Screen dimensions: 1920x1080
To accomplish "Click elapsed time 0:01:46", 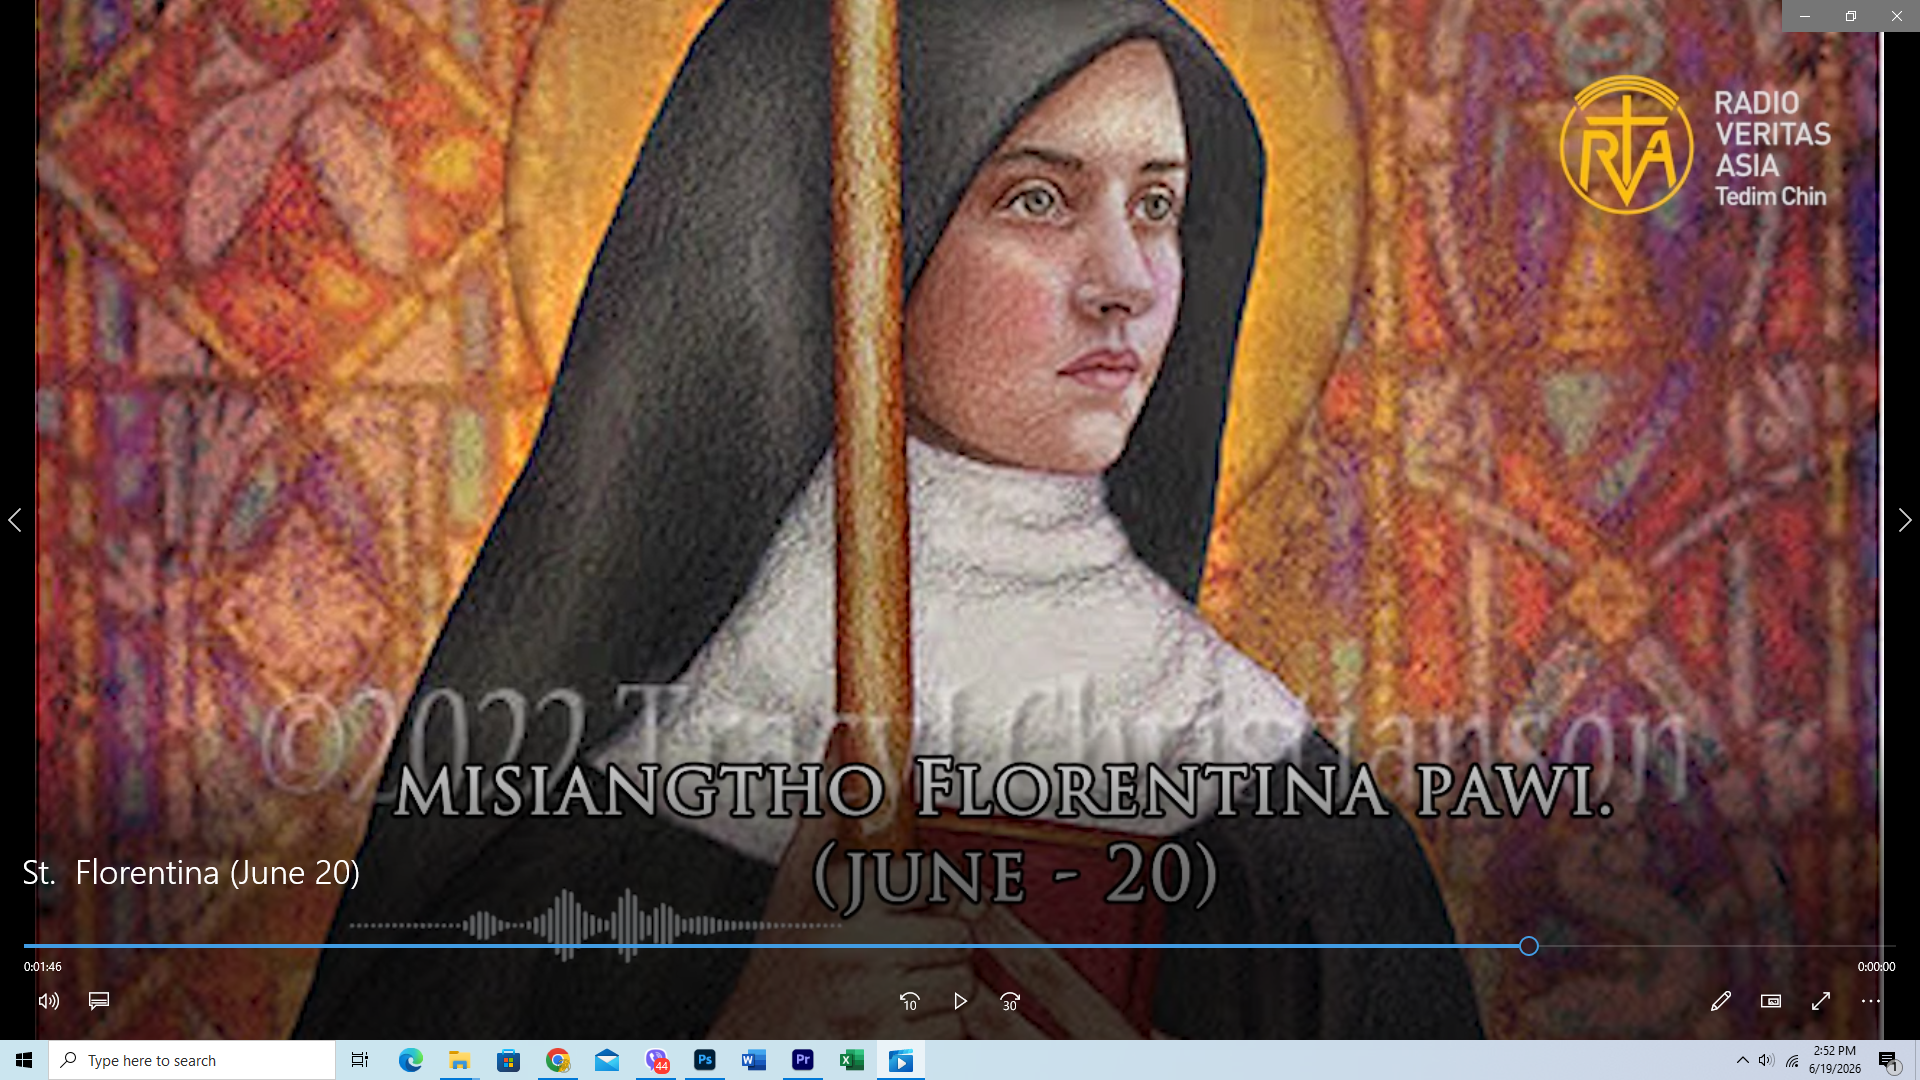I will [x=43, y=967].
